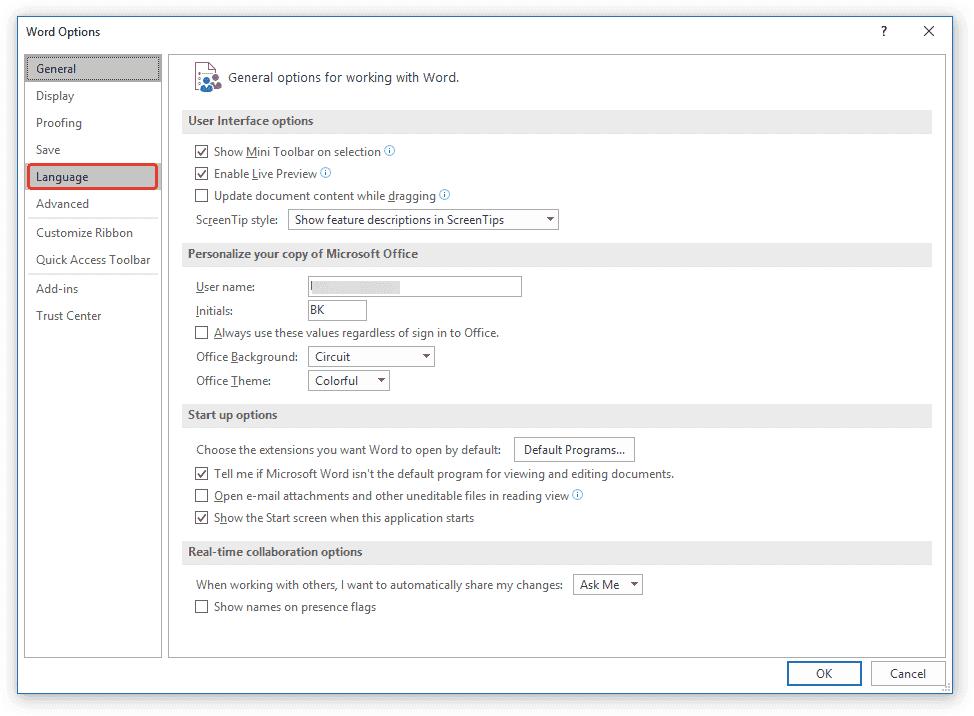This screenshot has width=974, height=716.
Task: Toggle Show Mini Toolbar on selection
Action: click(x=202, y=152)
